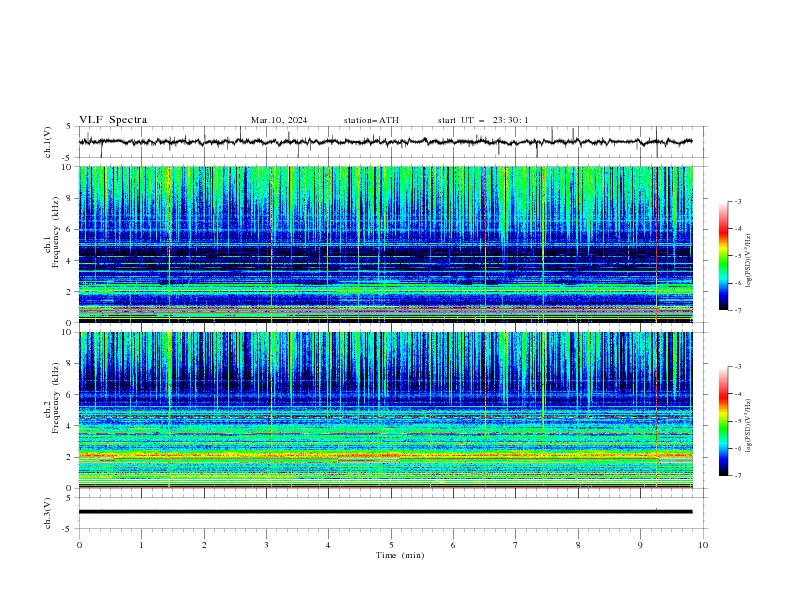Click the "6" kHz tick on ch.2 frequency axis
This screenshot has width=792, height=612.
click(69, 394)
